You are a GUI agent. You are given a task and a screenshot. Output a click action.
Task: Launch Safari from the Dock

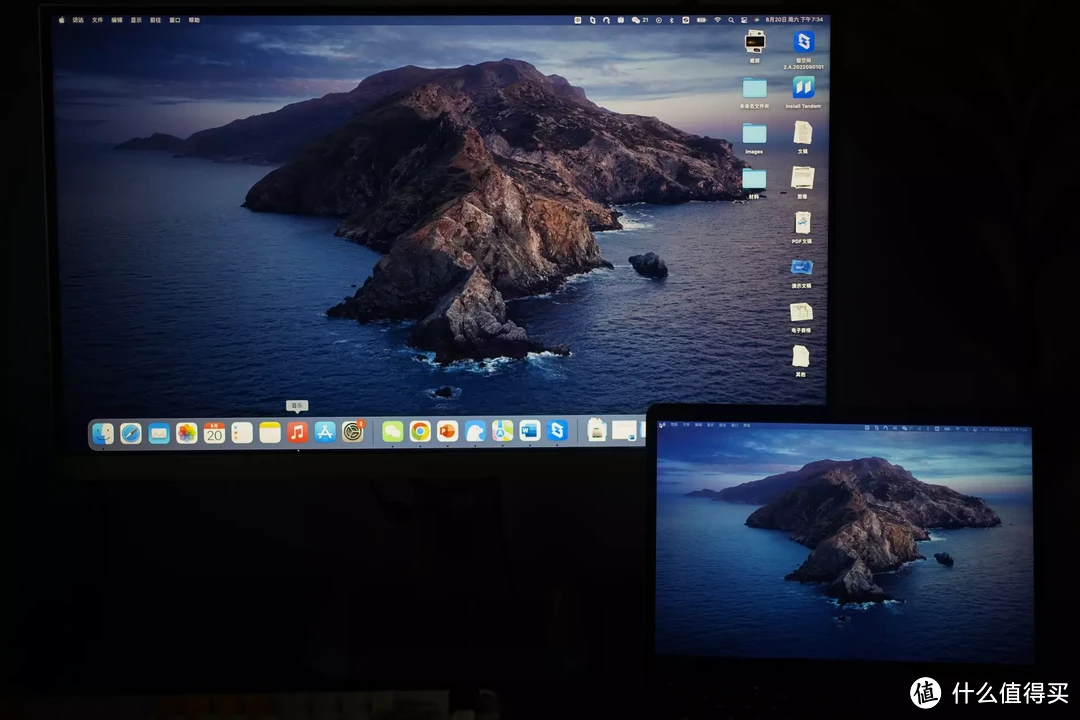pyautogui.click(x=131, y=433)
